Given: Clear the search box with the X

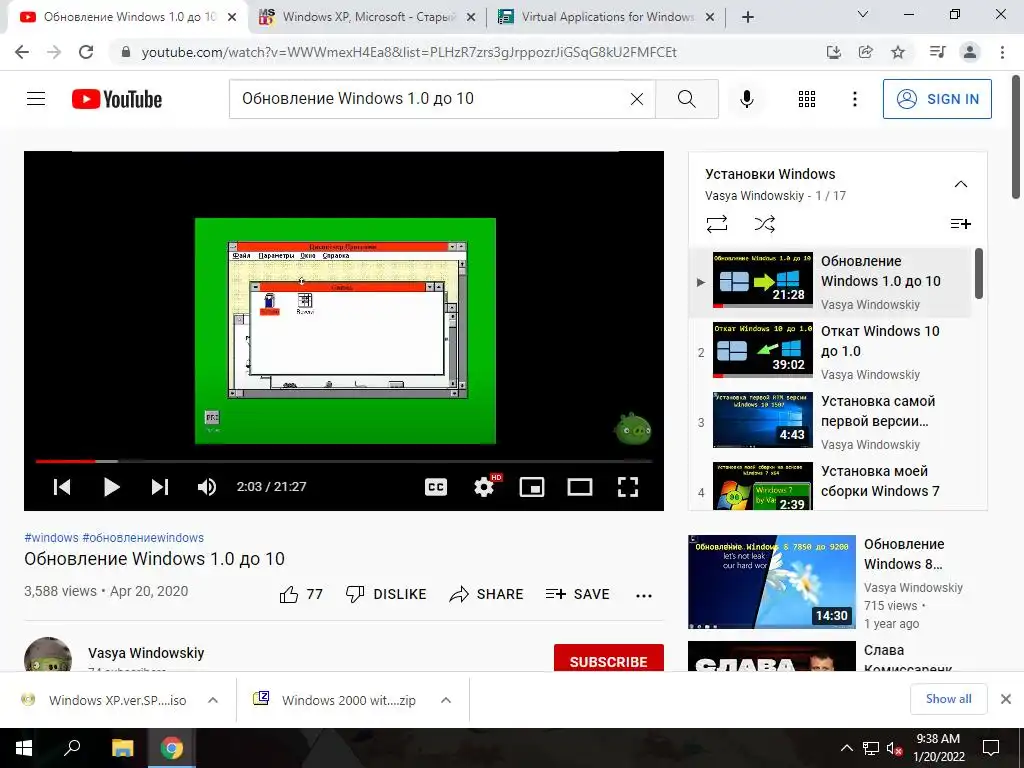Looking at the screenshot, I should click(637, 99).
